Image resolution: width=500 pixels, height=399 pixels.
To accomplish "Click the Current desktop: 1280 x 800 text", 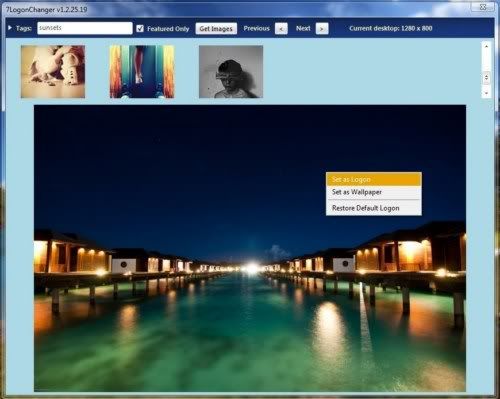I will 391,28.
